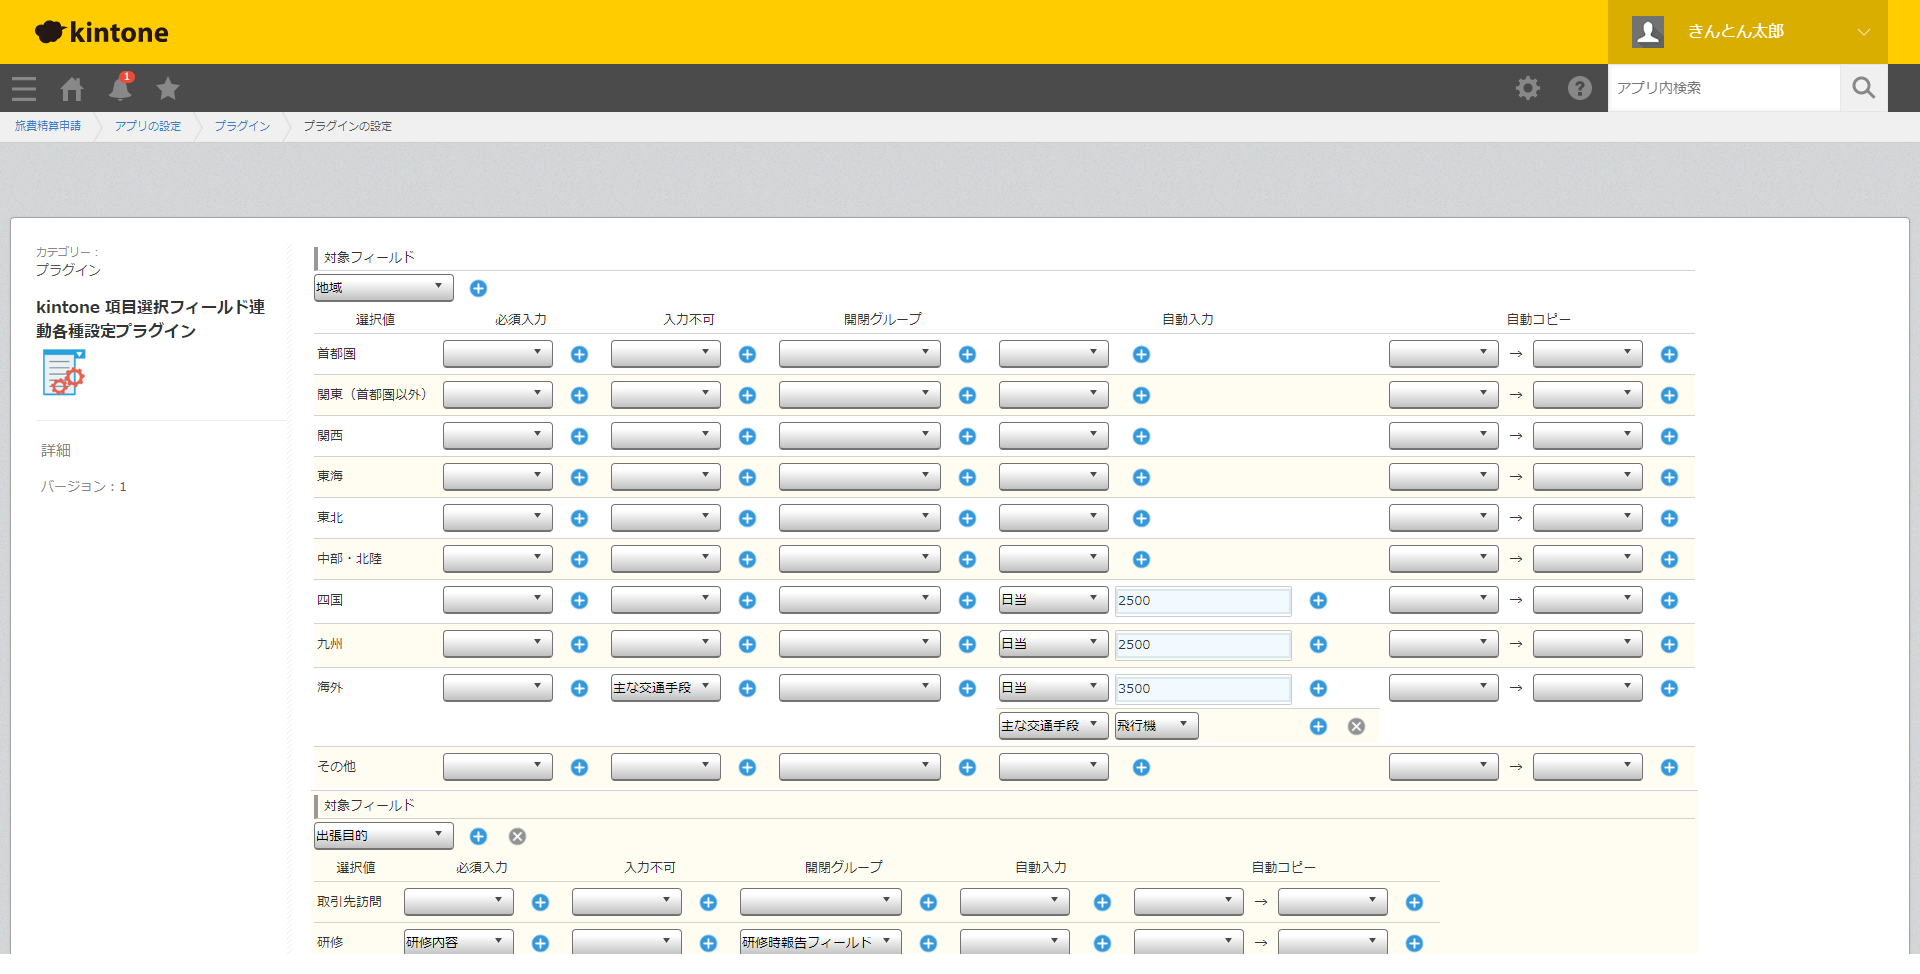
Task: Navigate to プラグイン breadcrumb
Action: click(x=242, y=126)
